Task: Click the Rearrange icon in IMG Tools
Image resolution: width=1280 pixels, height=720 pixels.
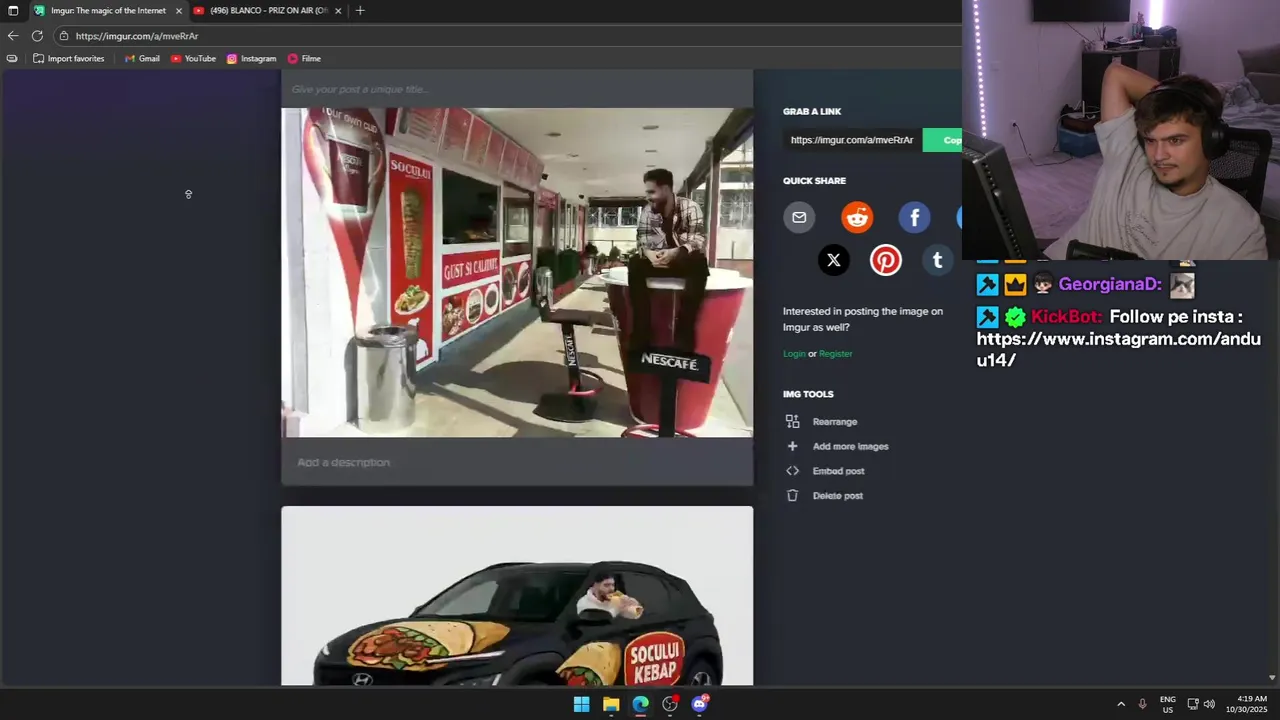Action: tap(792, 422)
